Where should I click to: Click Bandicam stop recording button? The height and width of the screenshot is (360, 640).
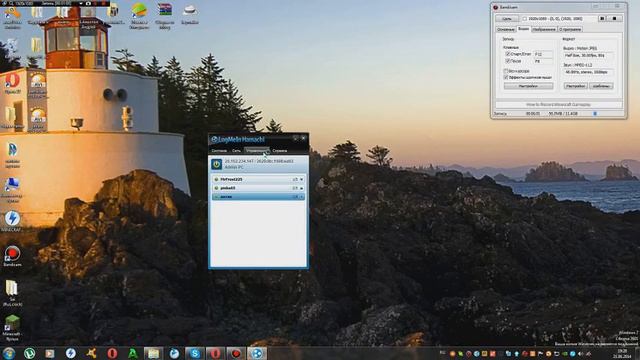(614, 18)
